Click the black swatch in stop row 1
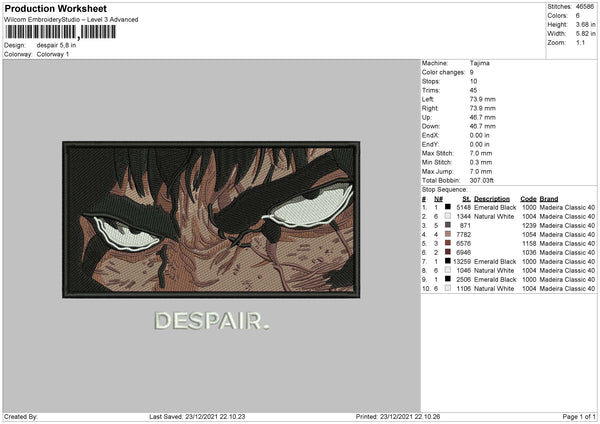This screenshot has height=424, width=600. point(448,207)
